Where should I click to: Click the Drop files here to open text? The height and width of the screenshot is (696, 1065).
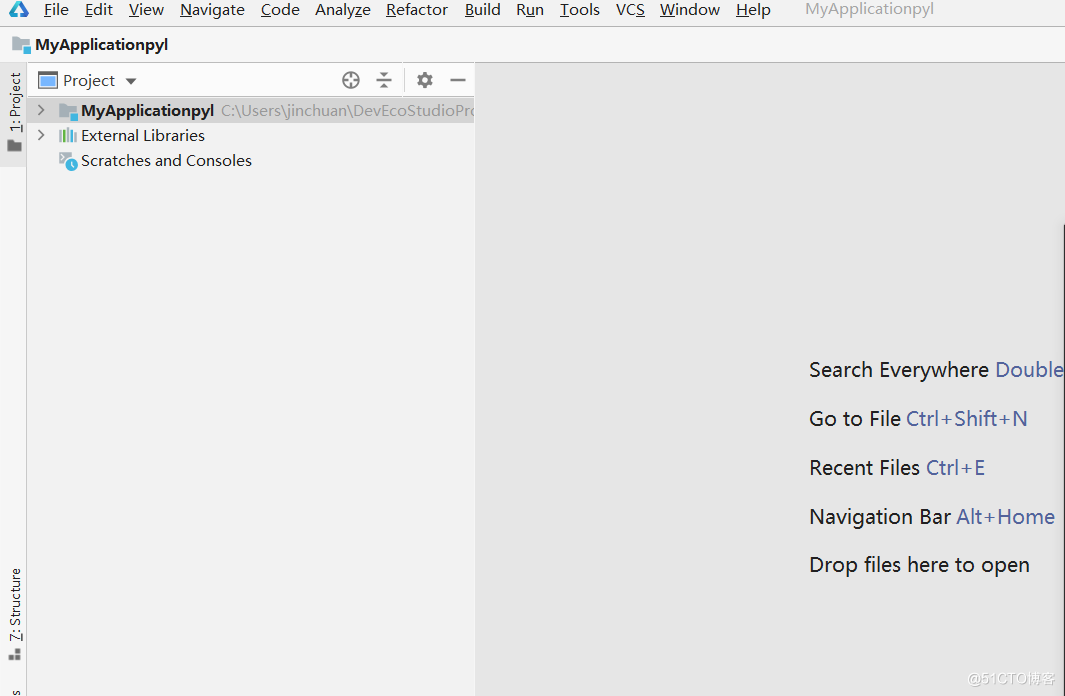(919, 565)
